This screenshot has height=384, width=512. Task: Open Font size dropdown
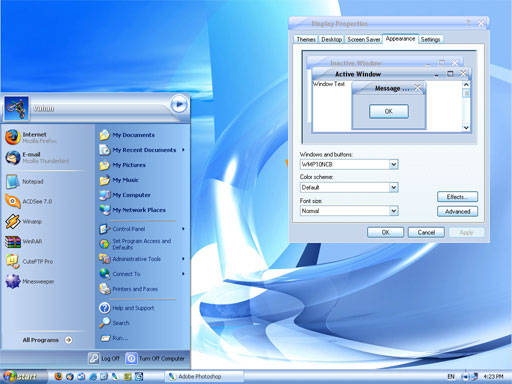[x=394, y=211]
